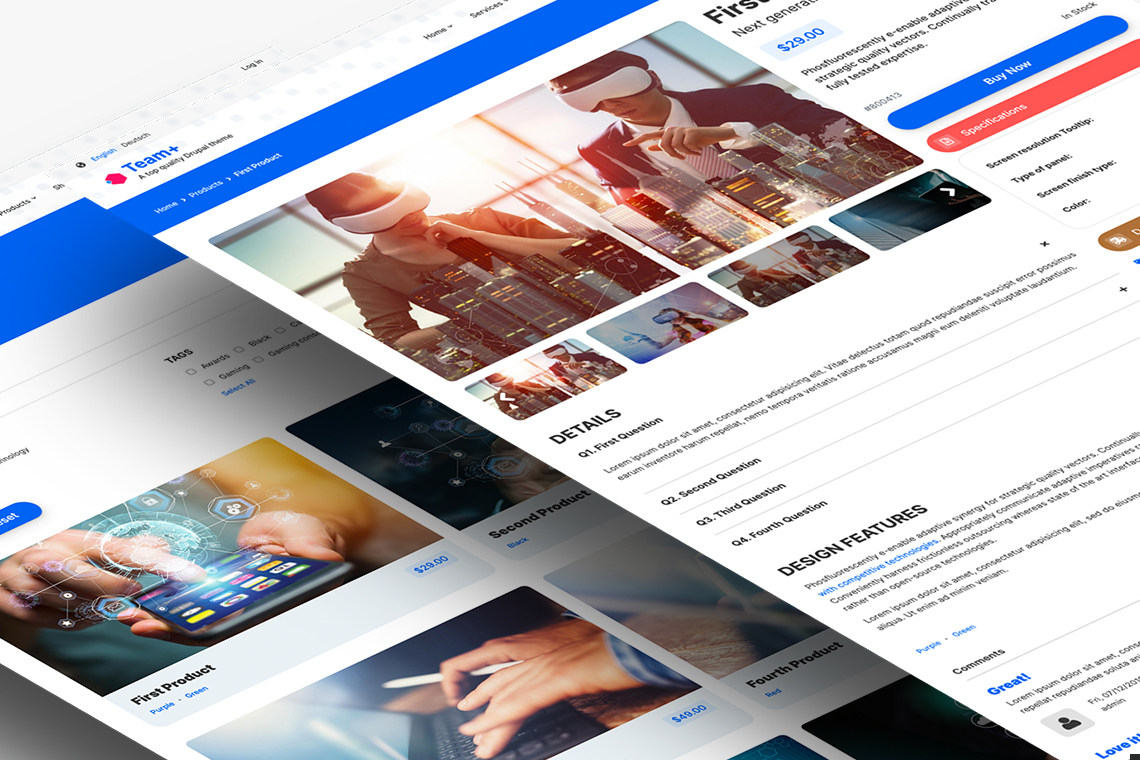The height and width of the screenshot is (760, 1140).
Task: Check the Awards tag checkbox
Action: pyautogui.click(x=191, y=371)
